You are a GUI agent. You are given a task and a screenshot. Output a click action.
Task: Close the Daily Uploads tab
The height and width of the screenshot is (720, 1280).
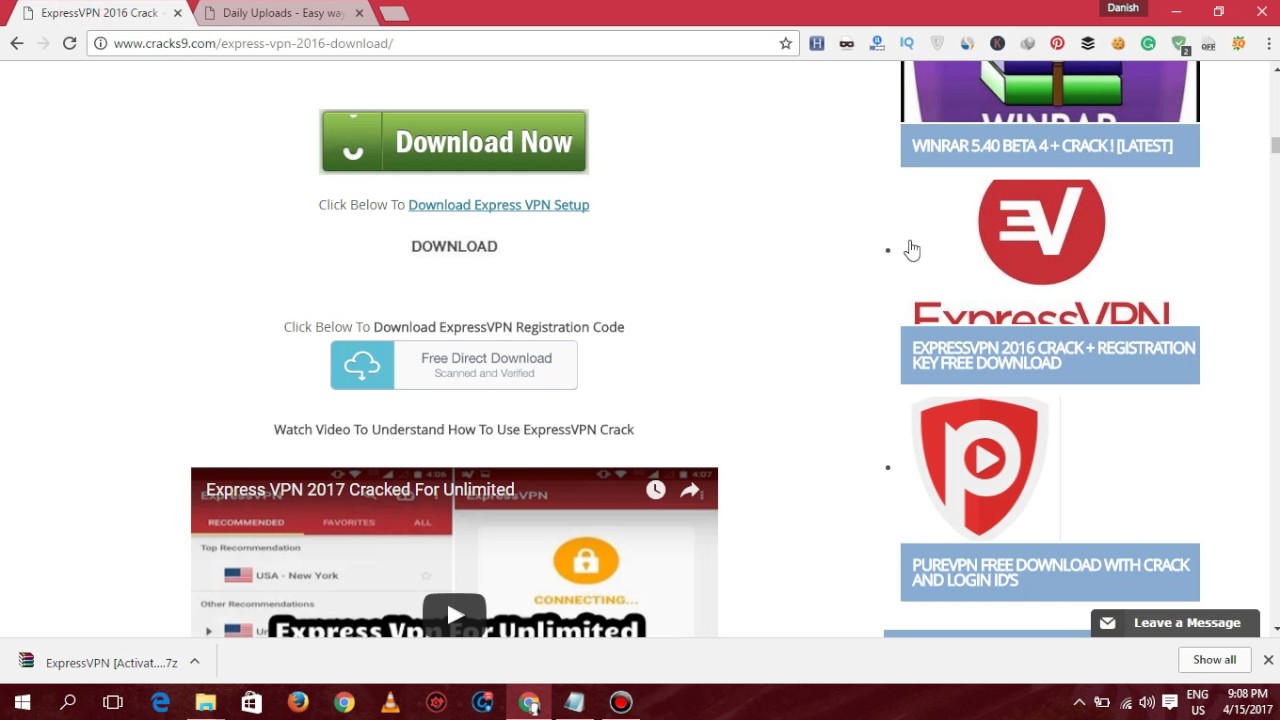[359, 13]
